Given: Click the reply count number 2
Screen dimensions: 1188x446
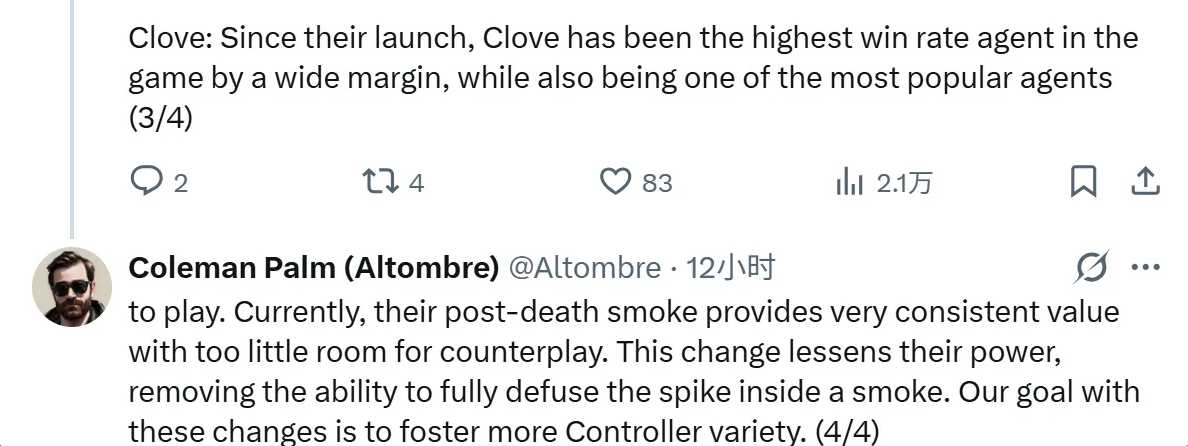Looking at the screenshot, I should coord(181,183).
